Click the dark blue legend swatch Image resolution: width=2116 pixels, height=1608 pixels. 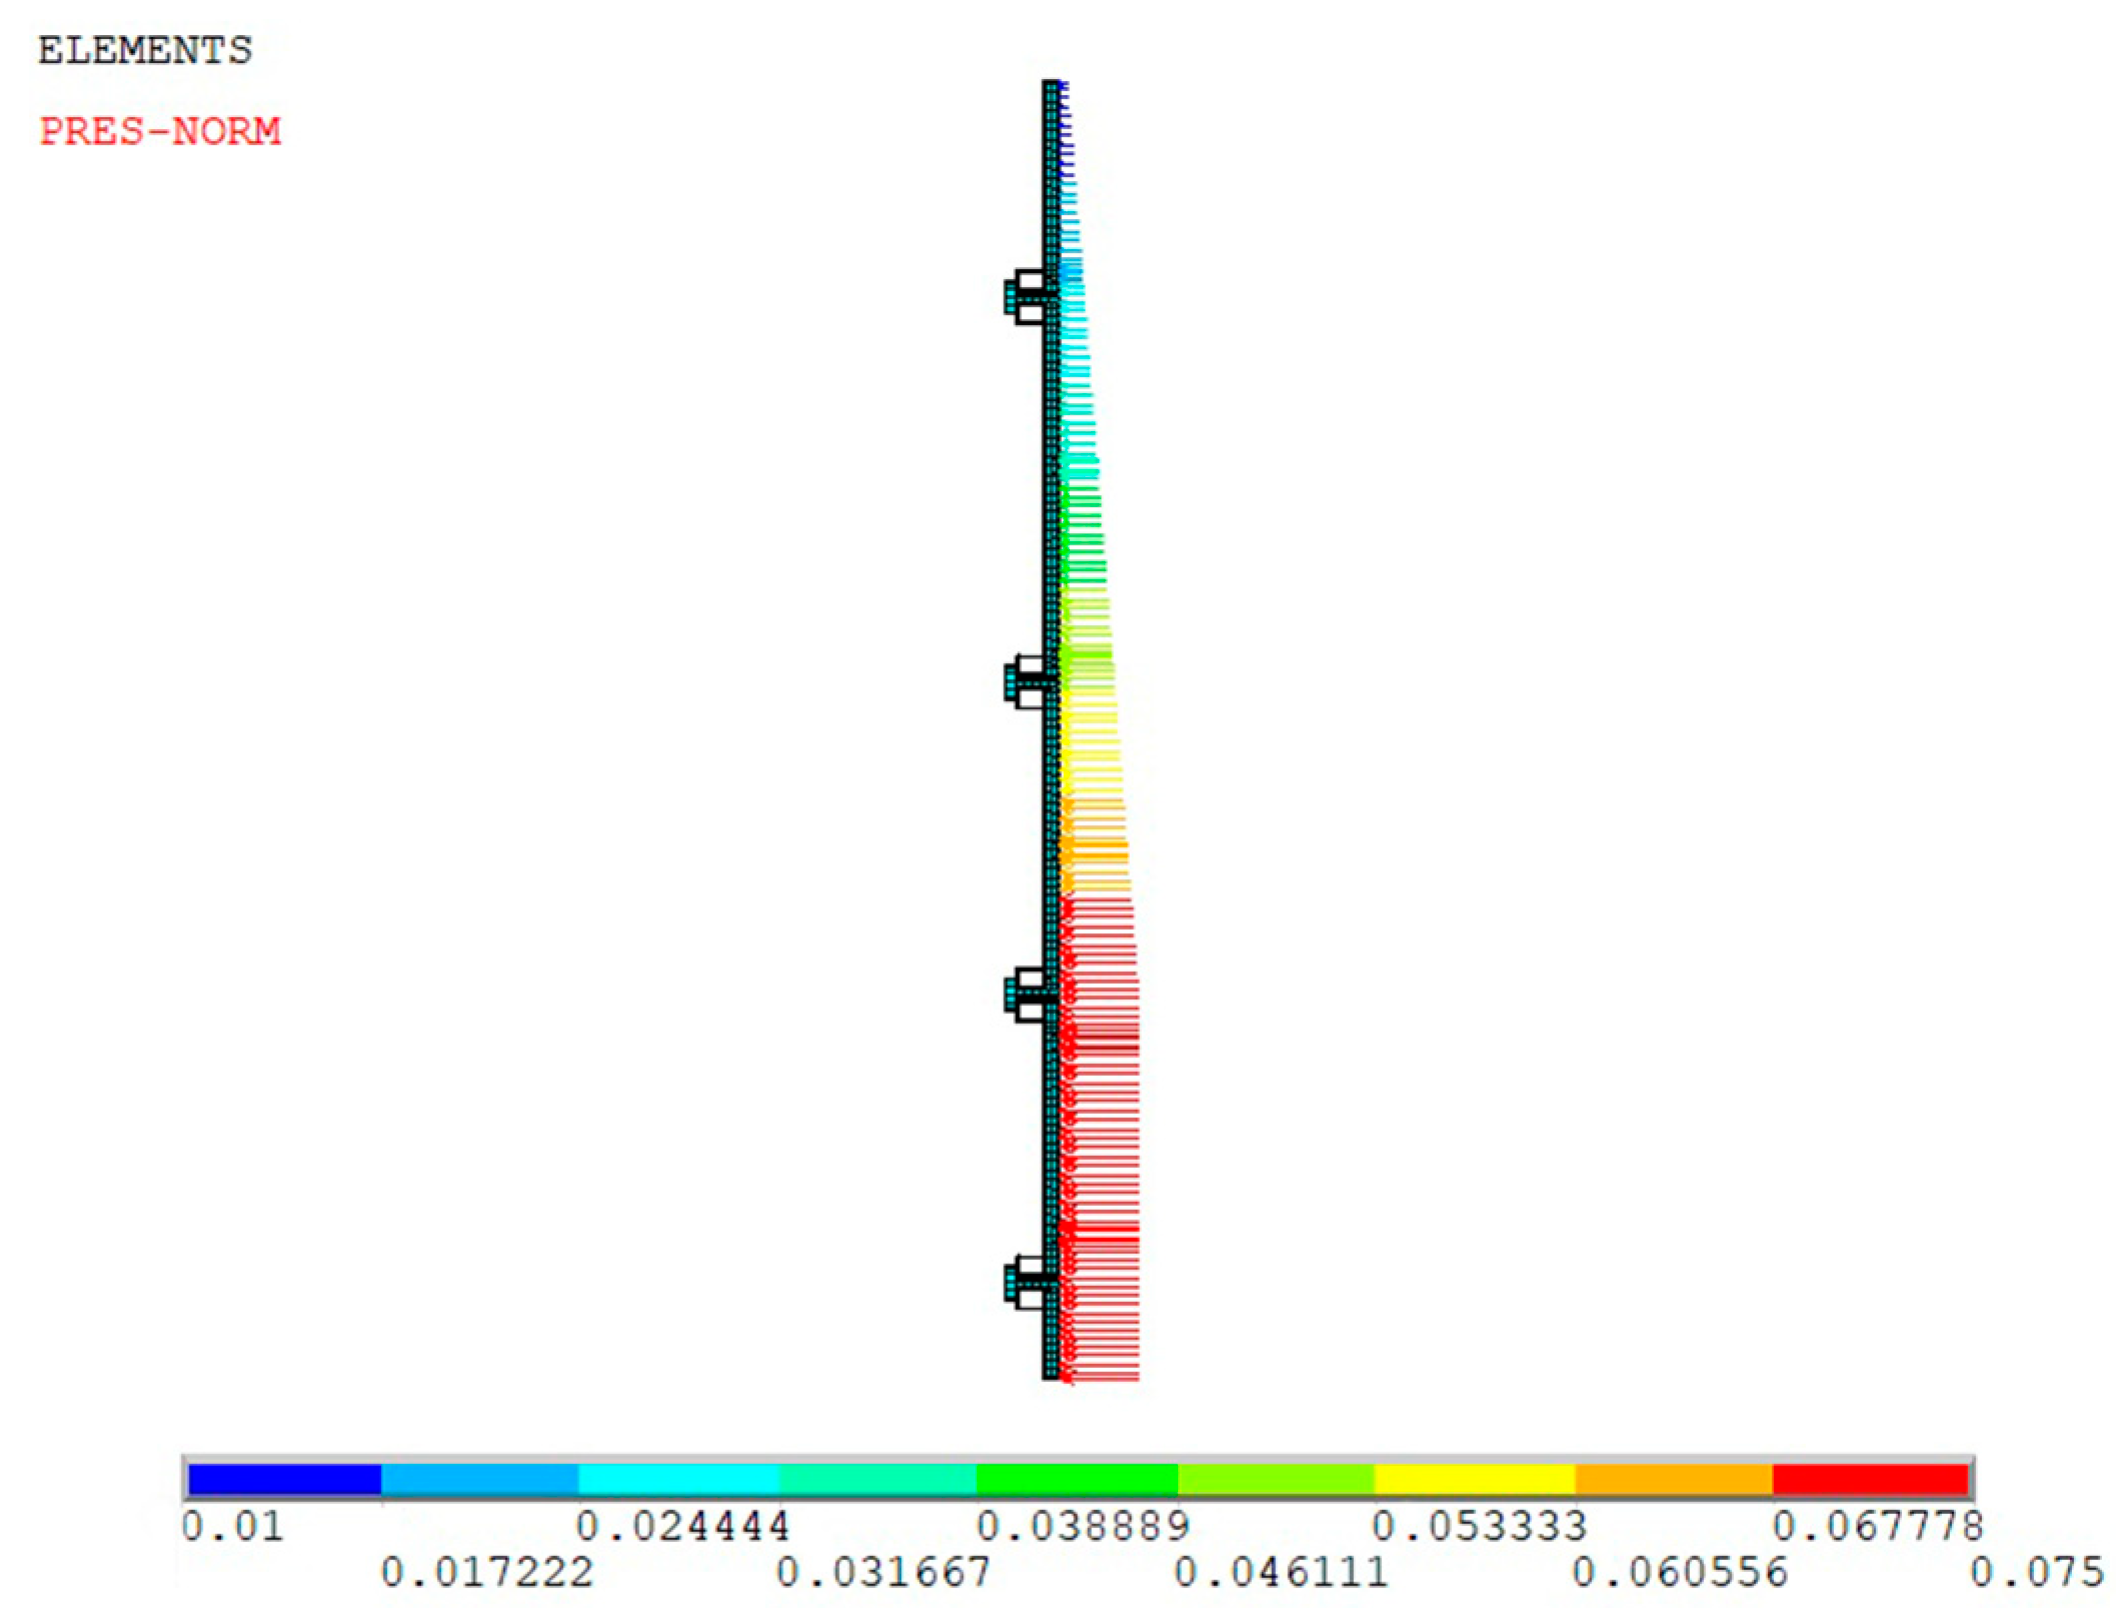click(x=284, y=1478)
